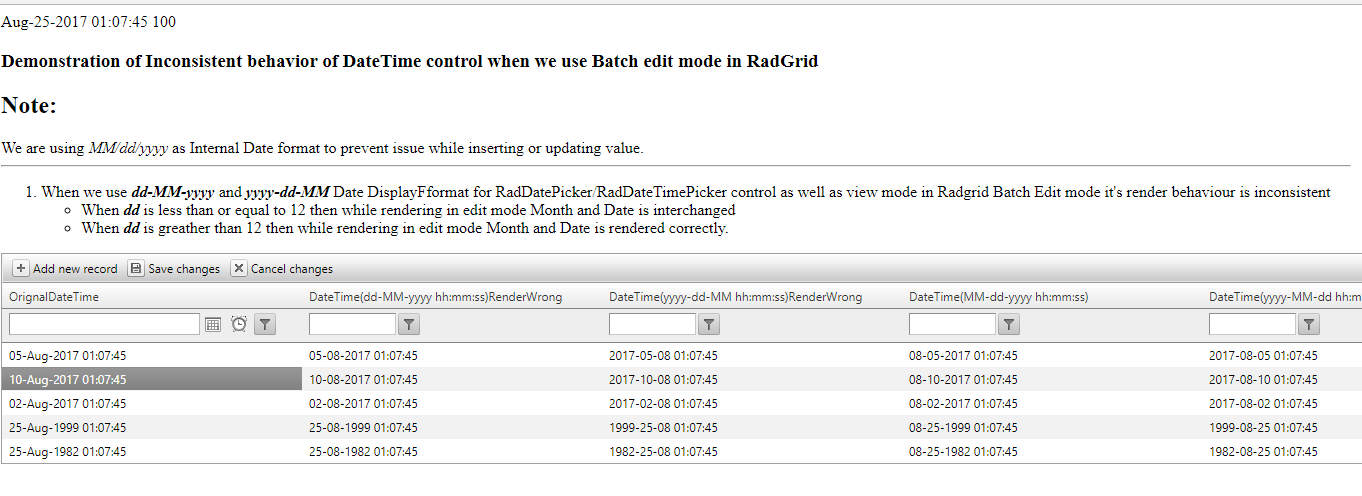Click the Cancel changes X icon
Screen dimensions: 1362x496
(x=239, y=268)
